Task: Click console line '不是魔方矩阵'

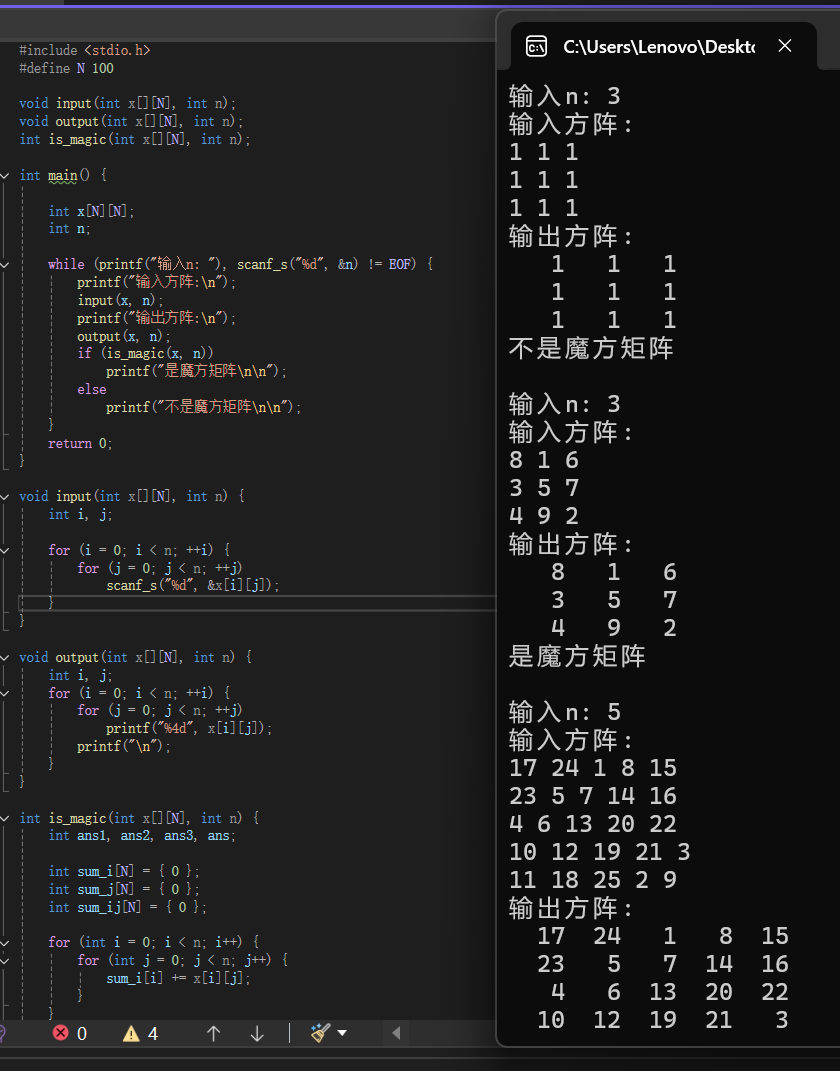Action: (591, 348)
